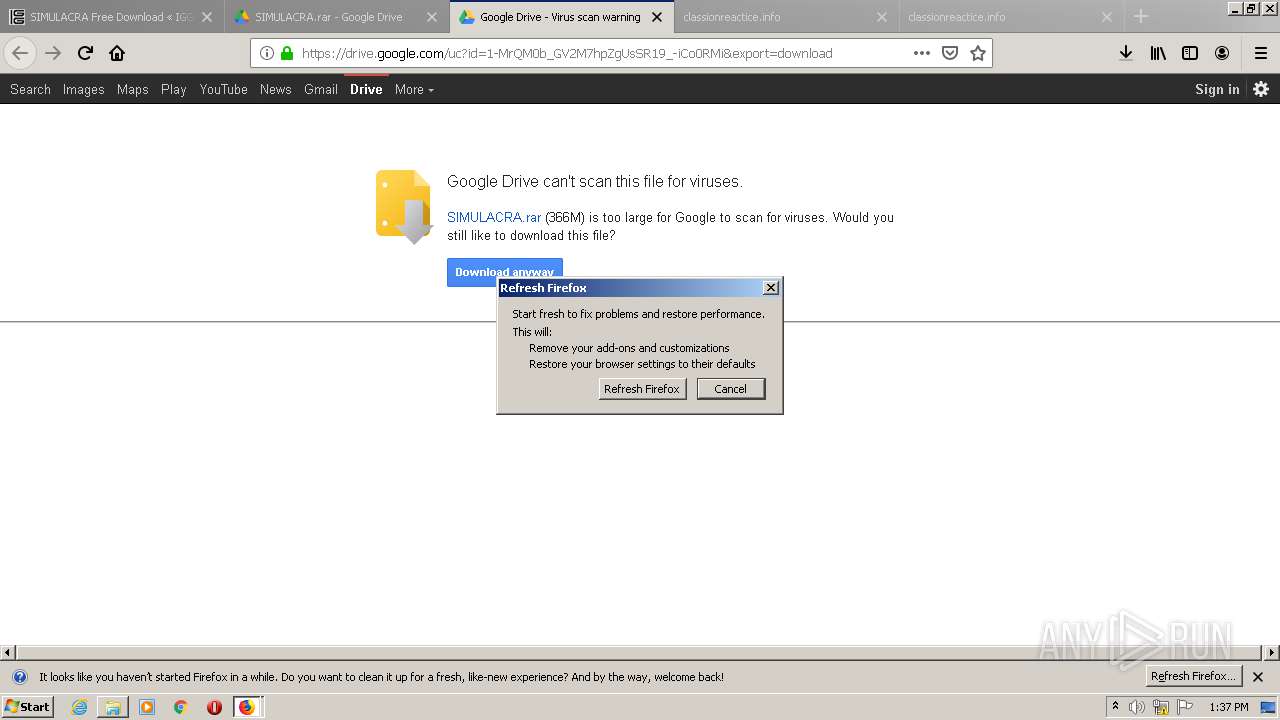Dismiss the notification bar with X

click(x=1258, y=677)
